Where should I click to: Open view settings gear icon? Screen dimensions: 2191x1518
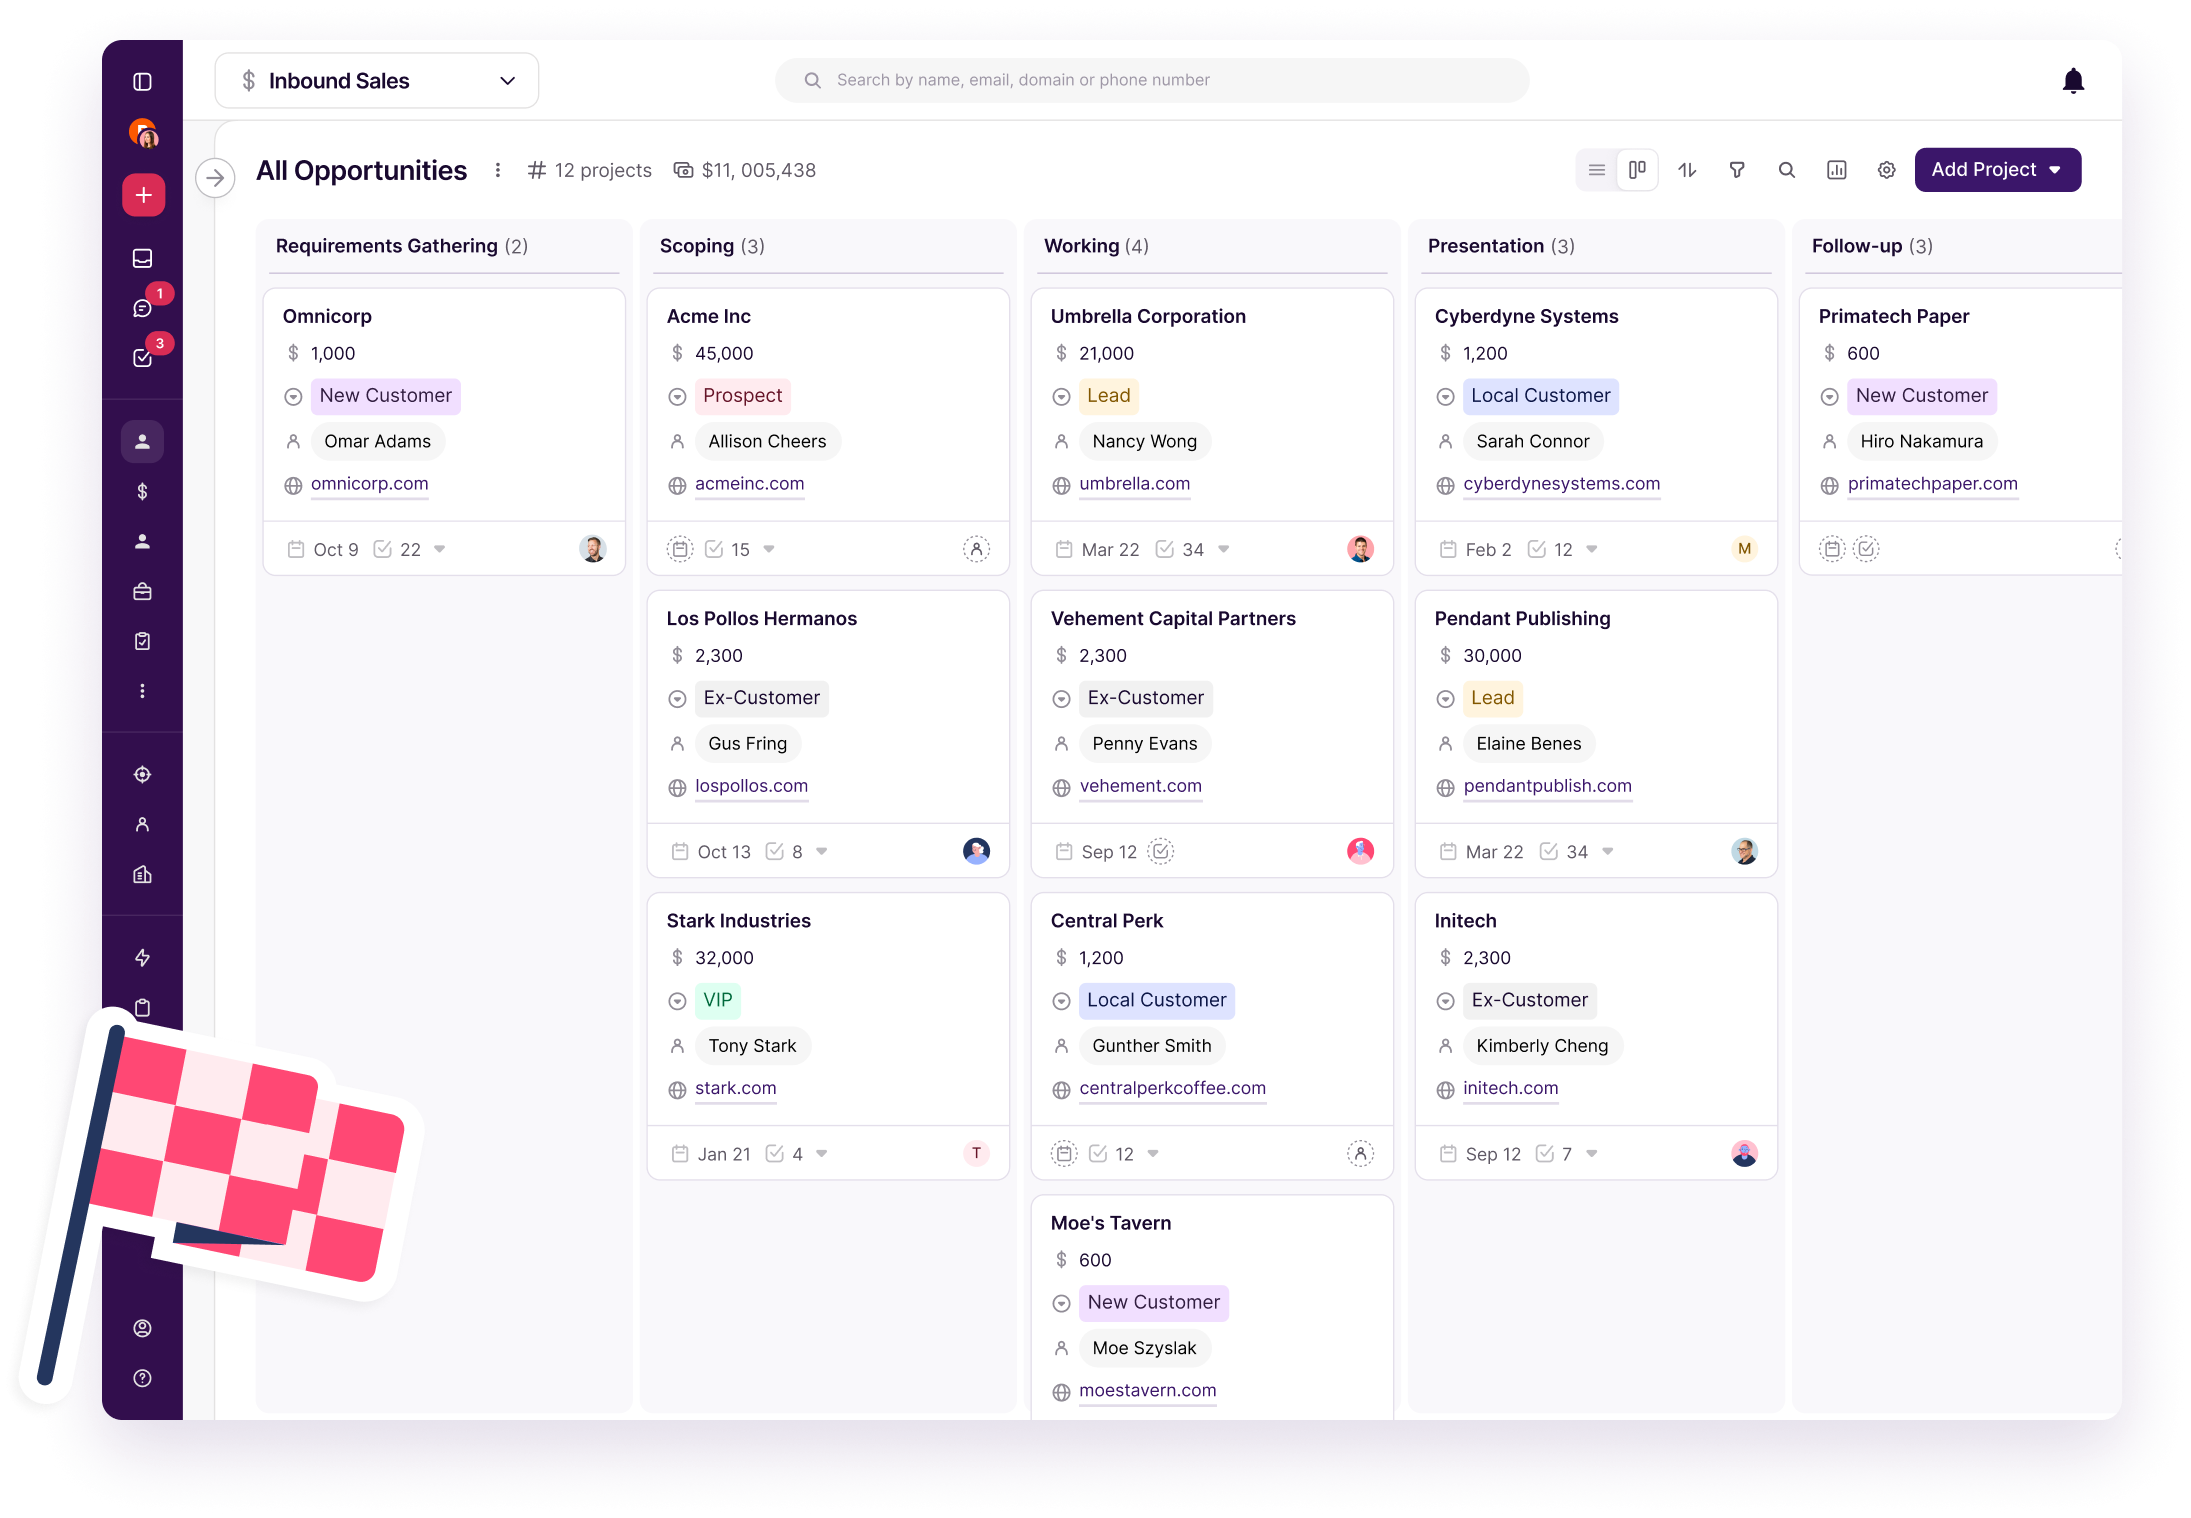[x=1886, y=170]
